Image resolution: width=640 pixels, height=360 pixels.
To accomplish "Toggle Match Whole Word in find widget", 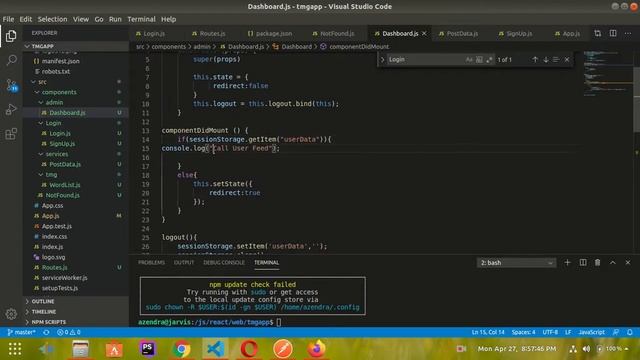I will point(479,60).
